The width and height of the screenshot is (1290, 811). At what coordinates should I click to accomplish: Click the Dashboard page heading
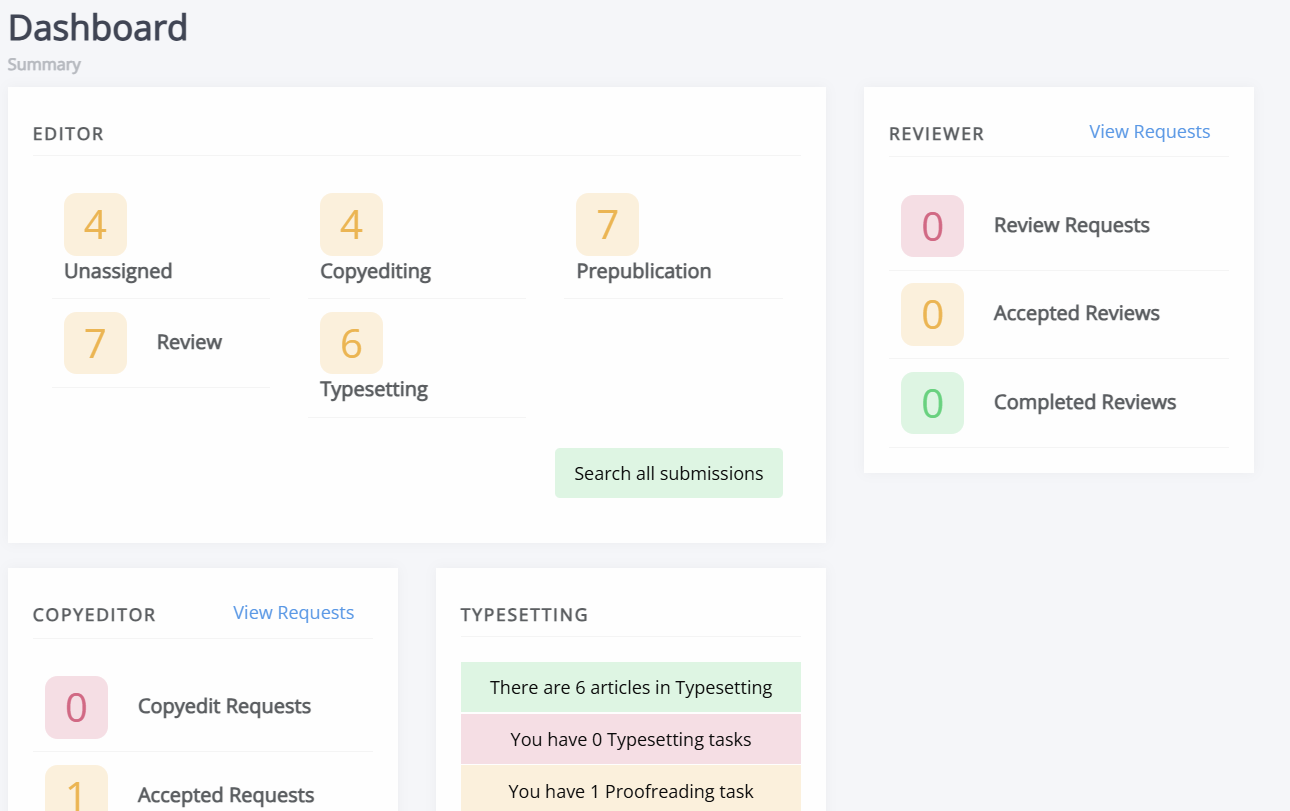[98, 27]
